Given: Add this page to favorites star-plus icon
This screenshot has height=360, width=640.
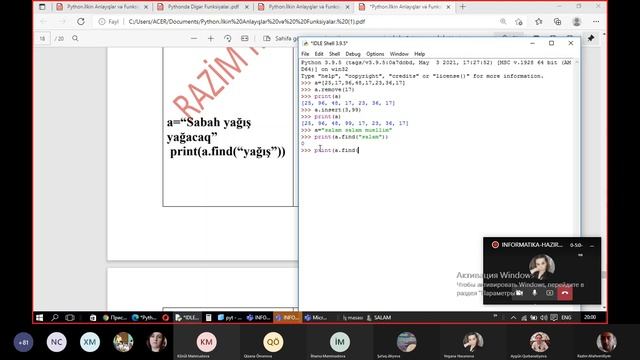Looking at the screenshot, I should [x=519, y=22].
